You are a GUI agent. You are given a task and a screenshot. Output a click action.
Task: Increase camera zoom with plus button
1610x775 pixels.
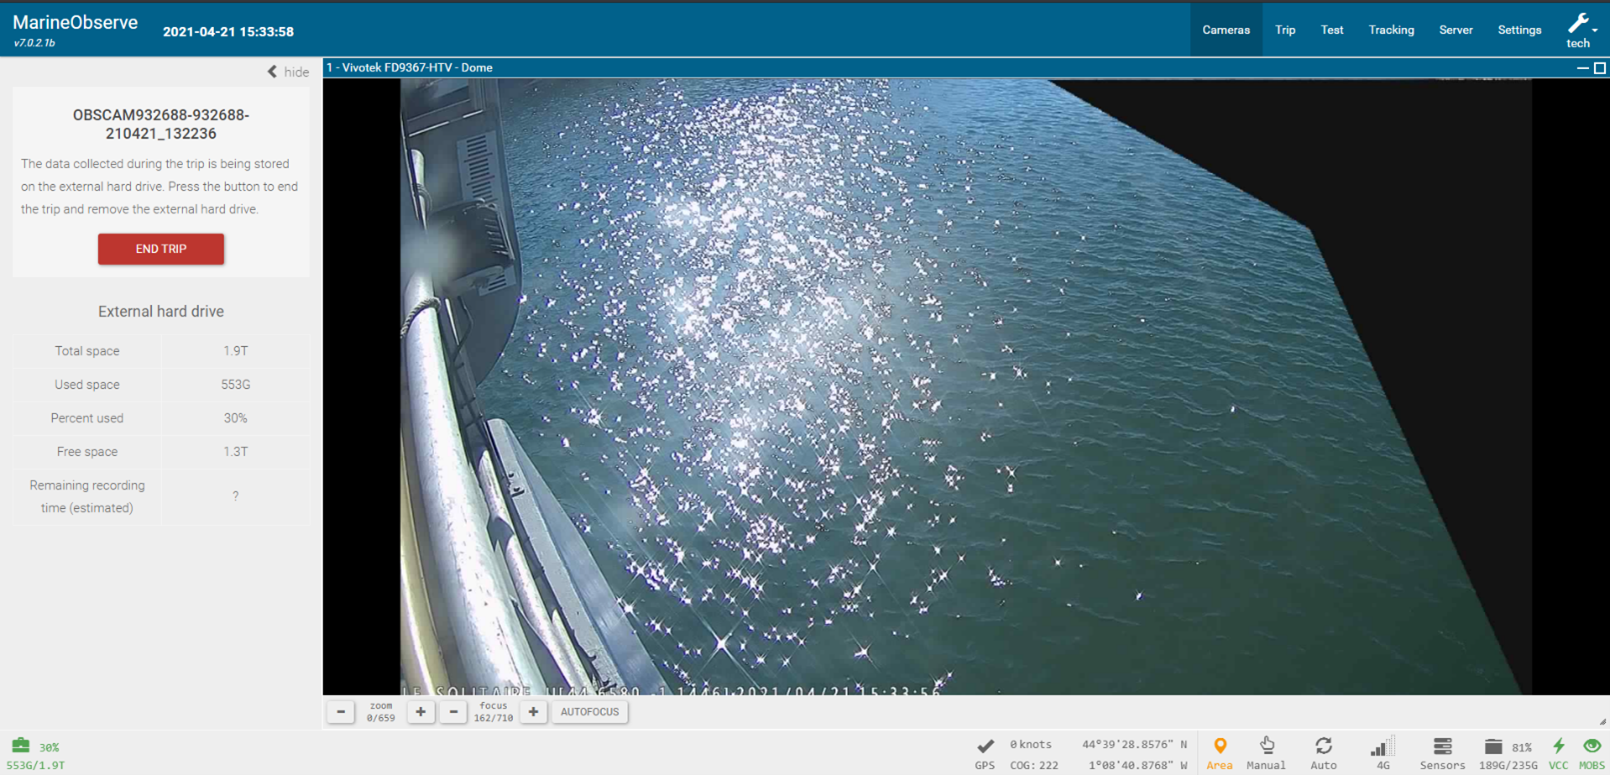(x=421, y=712)
